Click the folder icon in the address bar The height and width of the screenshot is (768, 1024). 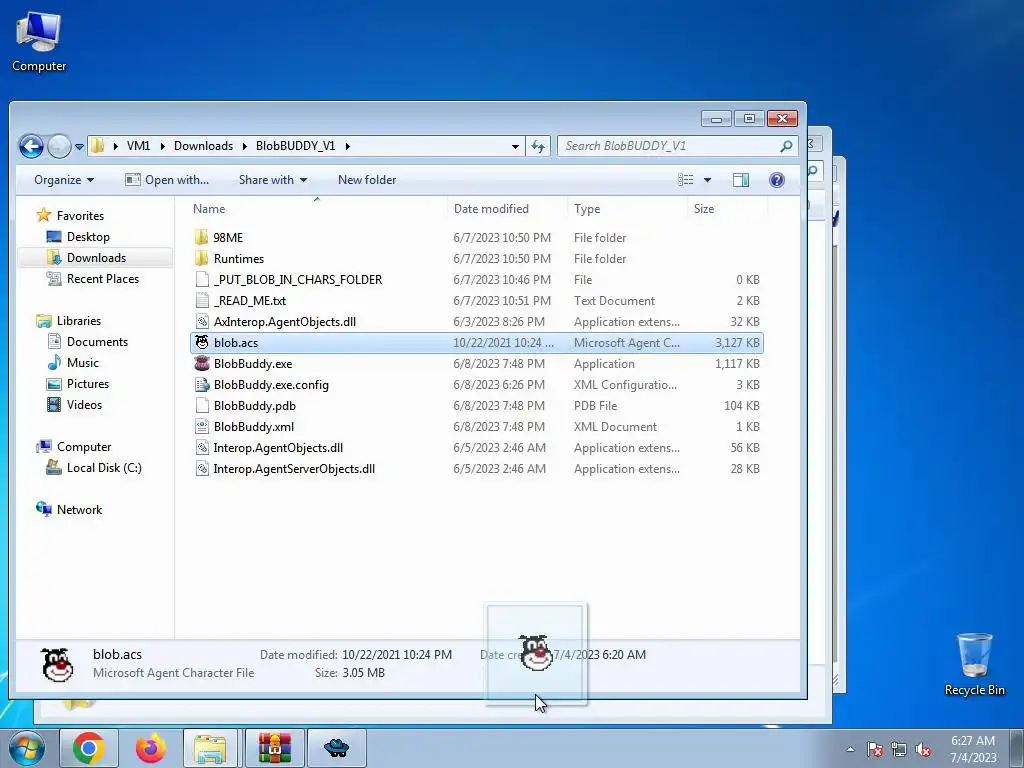[97, 146]
